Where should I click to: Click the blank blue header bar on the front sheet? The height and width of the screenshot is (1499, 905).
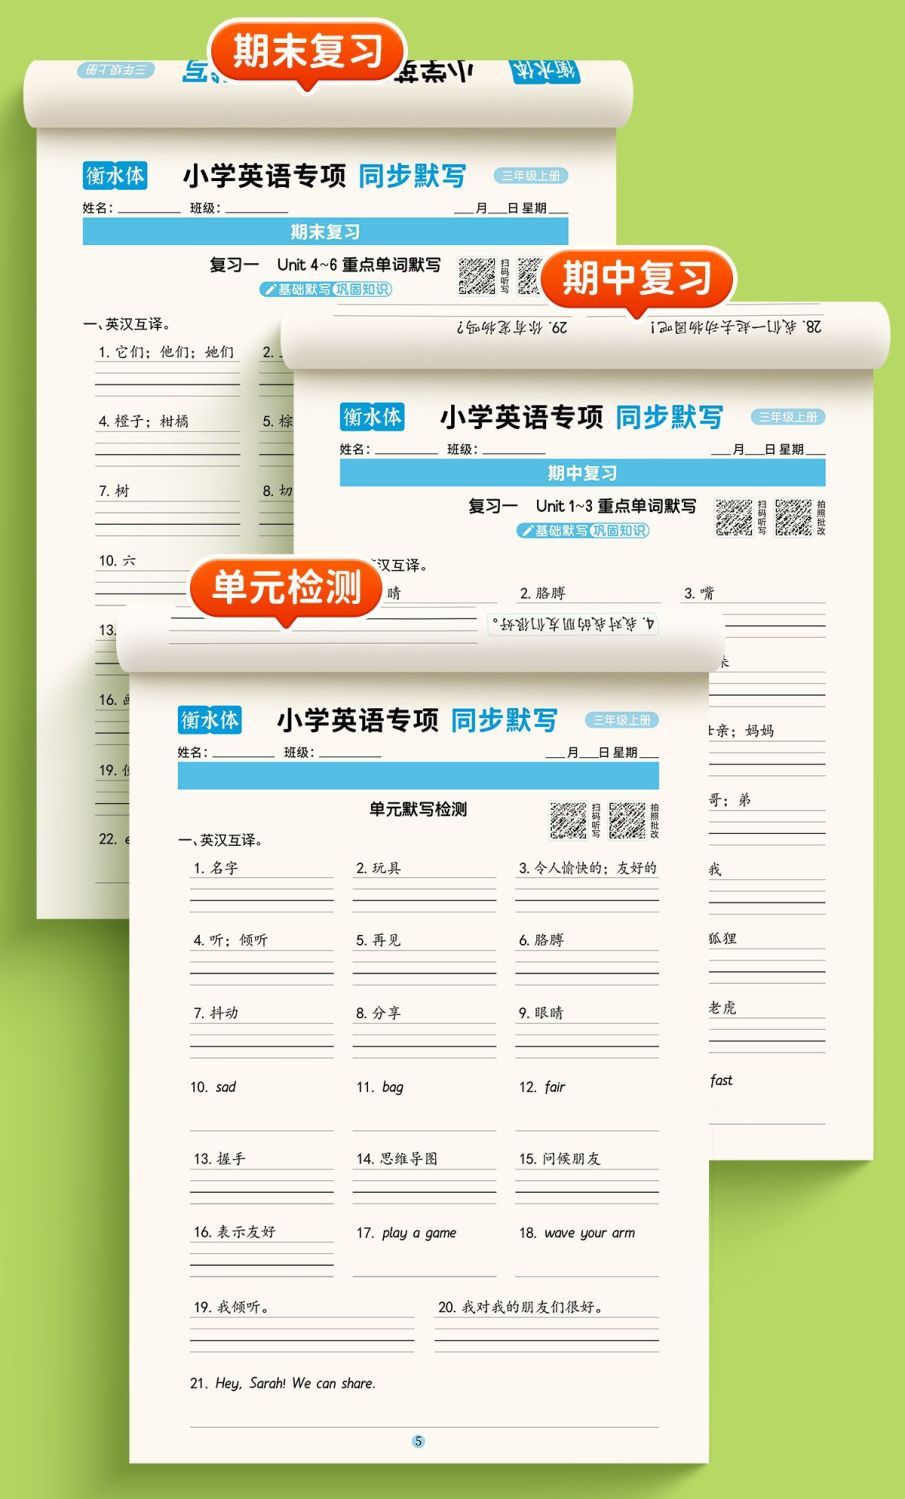coord(418,776)
